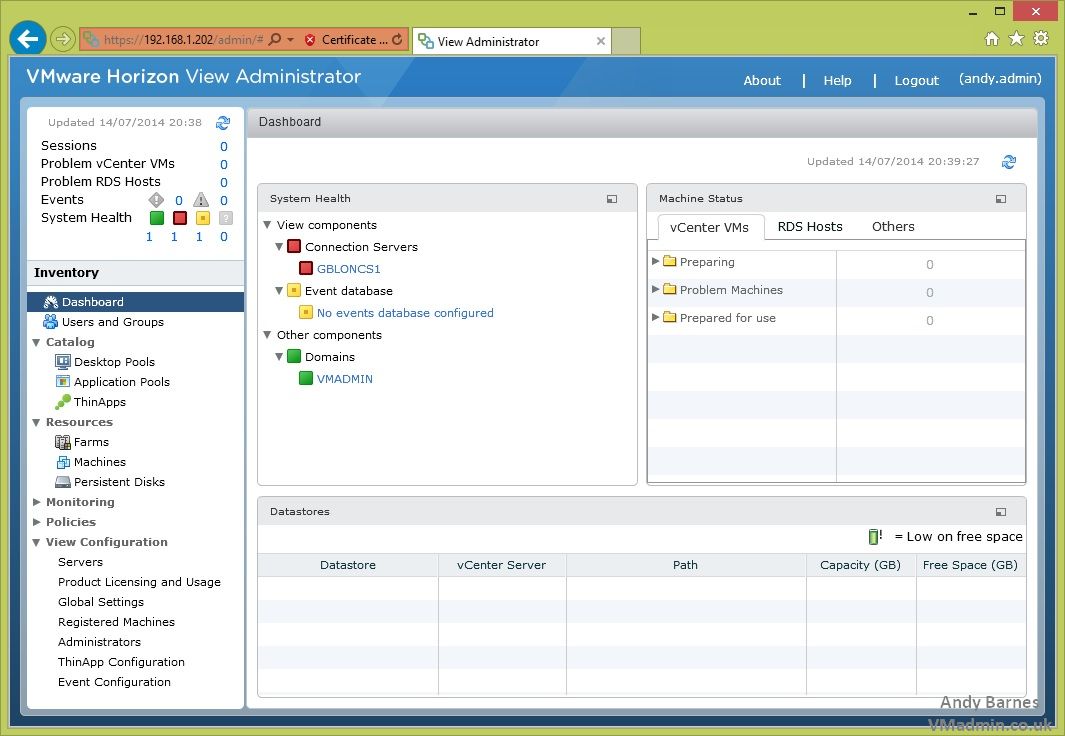
Task: Select Dashboard in the Inventory list
Action: [136, 302]
